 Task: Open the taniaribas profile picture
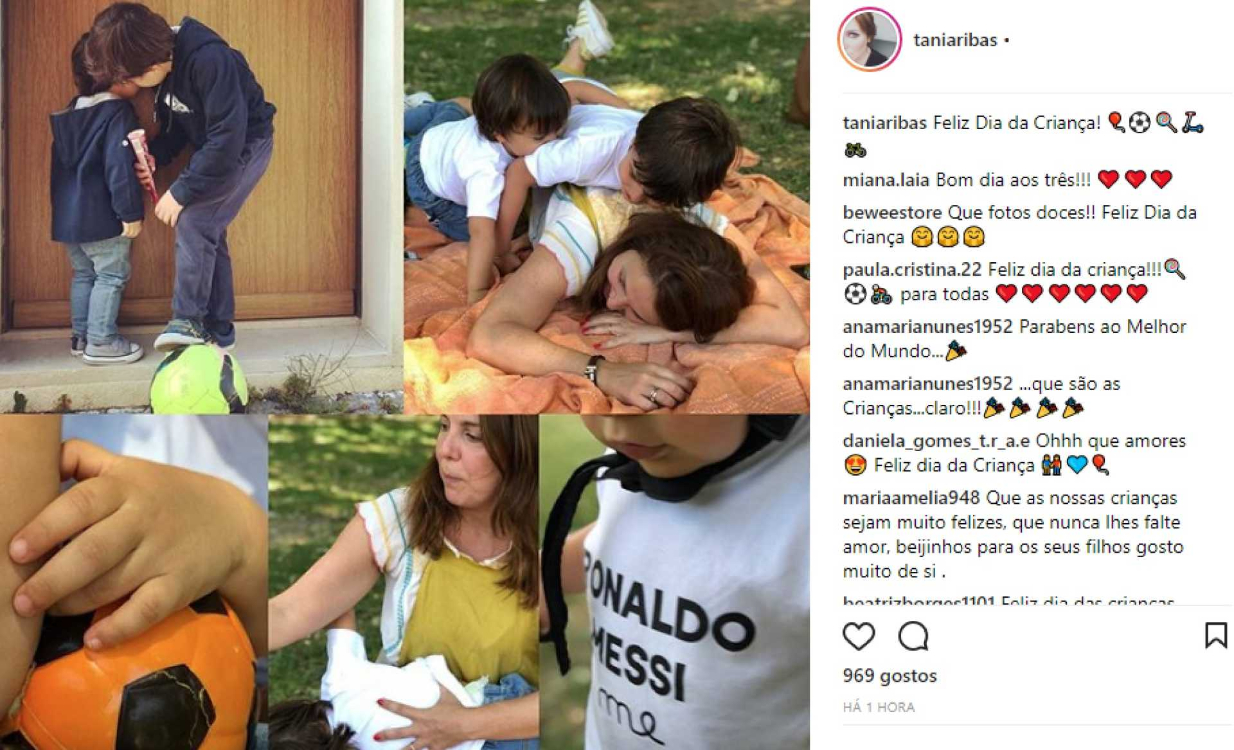[x=869, y=40]
